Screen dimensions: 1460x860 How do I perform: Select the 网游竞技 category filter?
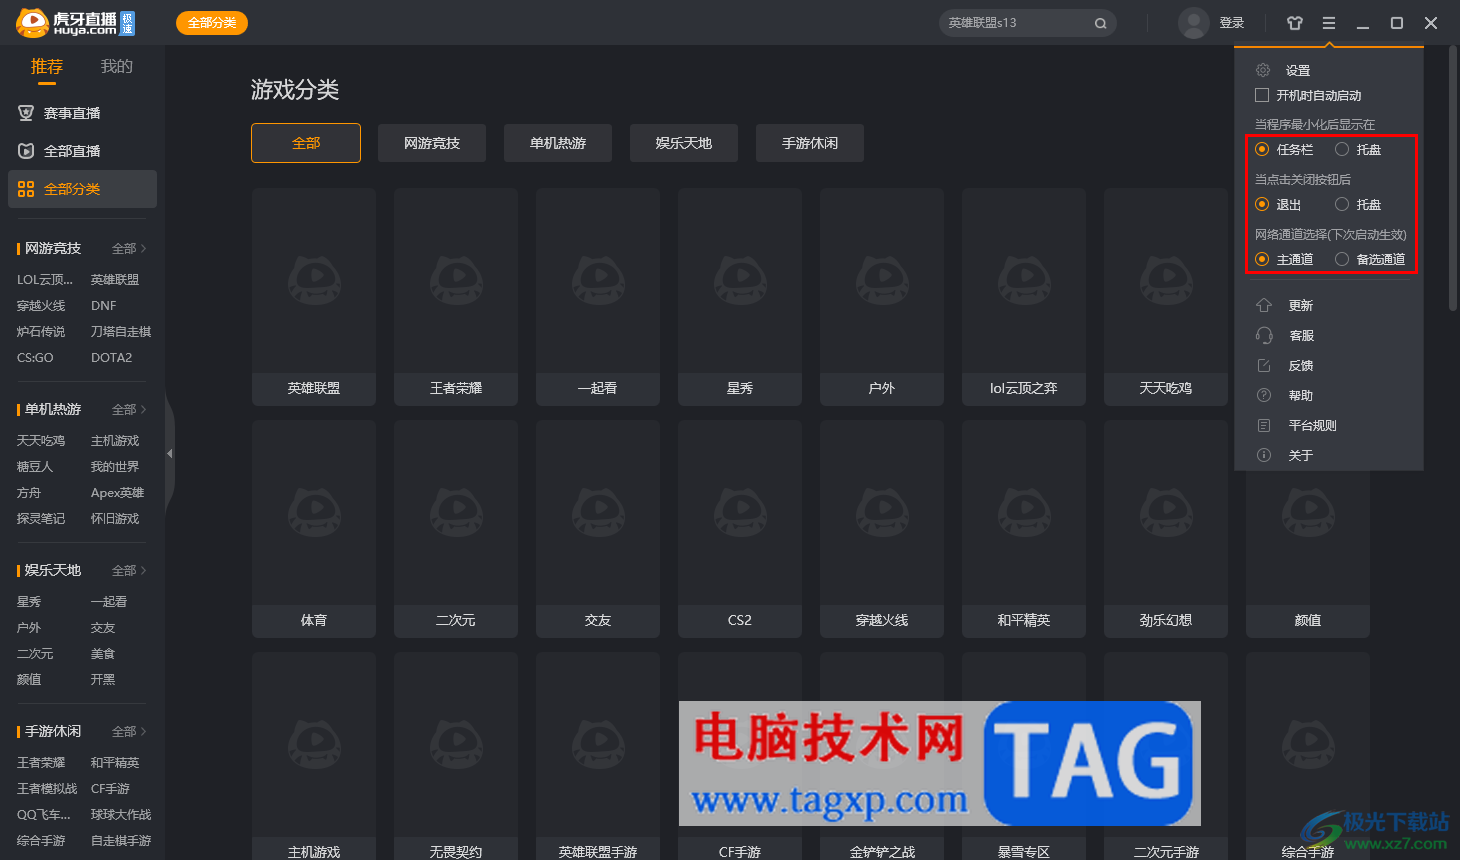(x=432, y=143)
